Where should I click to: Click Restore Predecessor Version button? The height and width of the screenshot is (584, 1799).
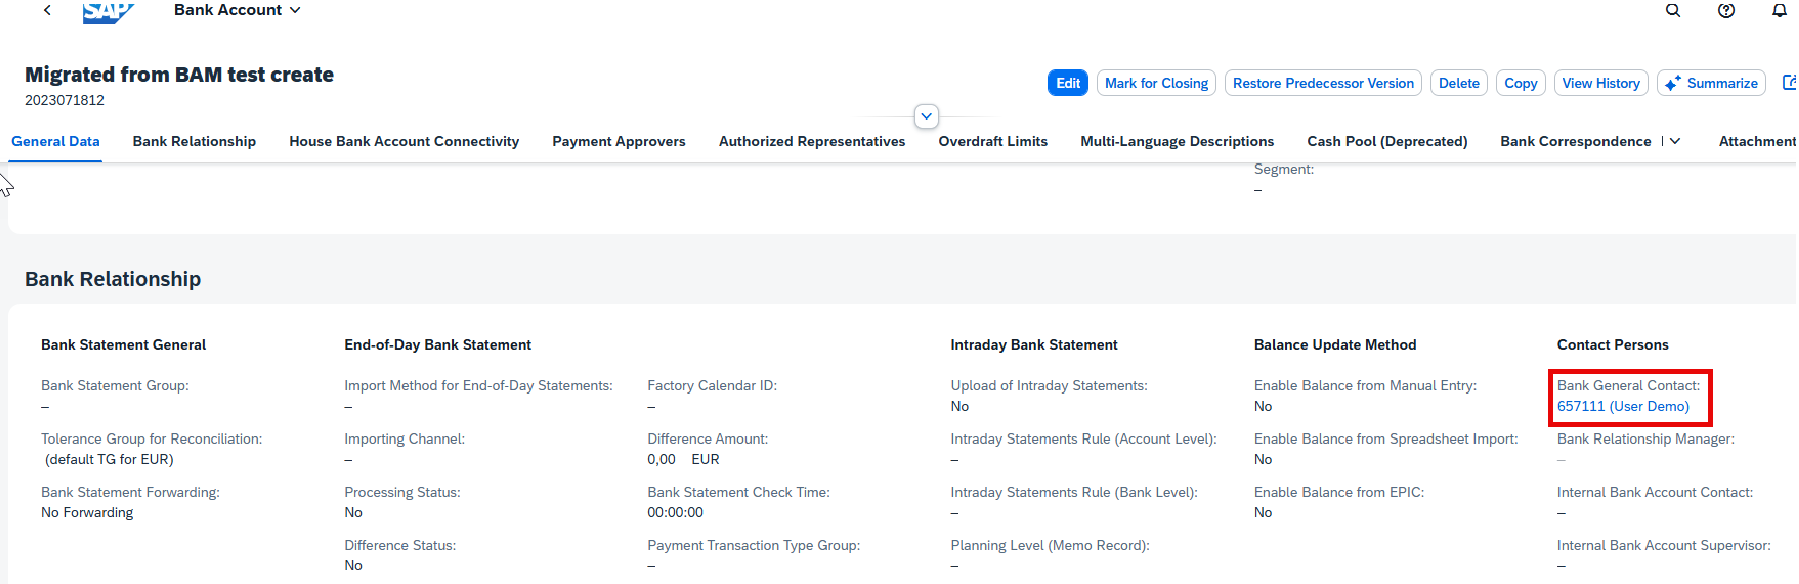(1323, 83)
